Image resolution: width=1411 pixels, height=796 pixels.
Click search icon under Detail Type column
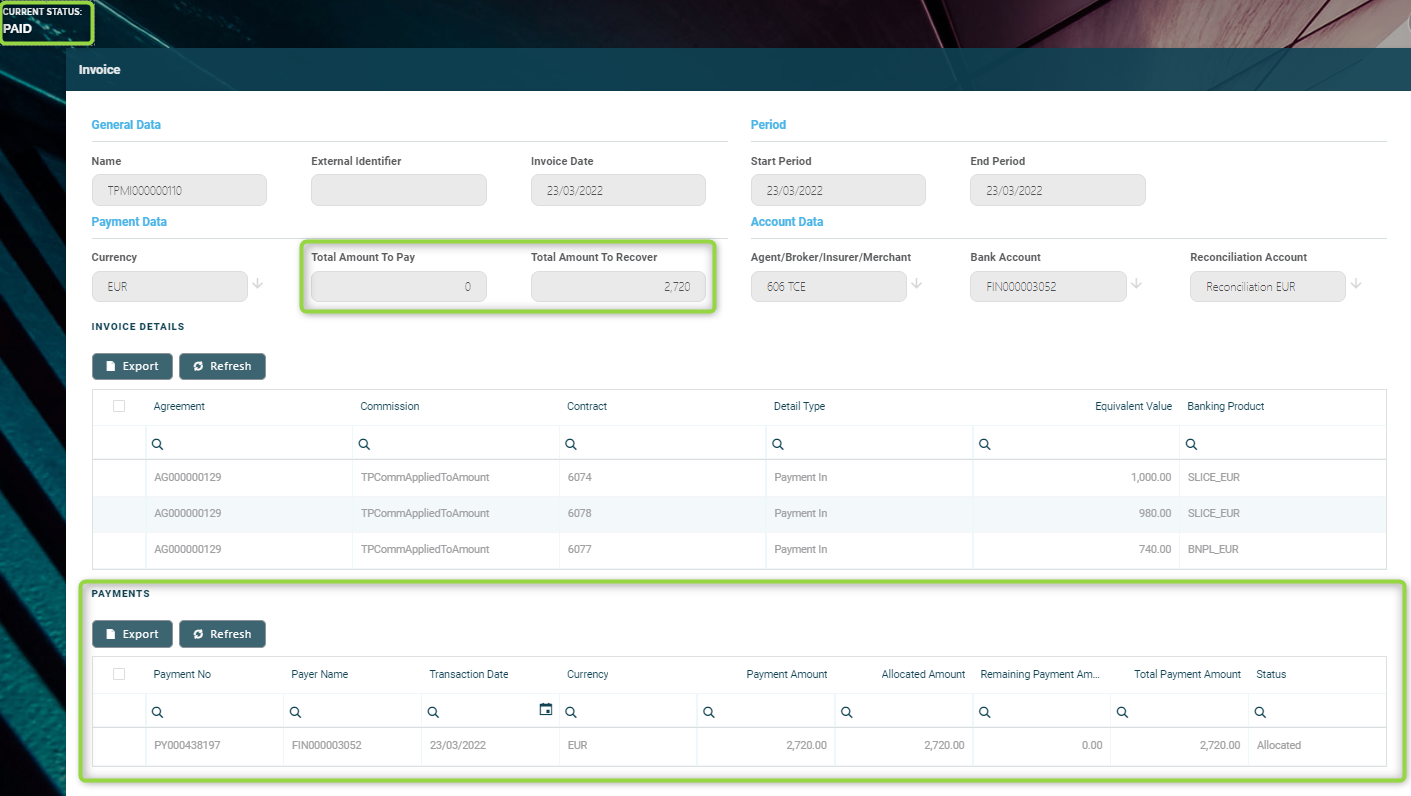[x=778, y=444]
